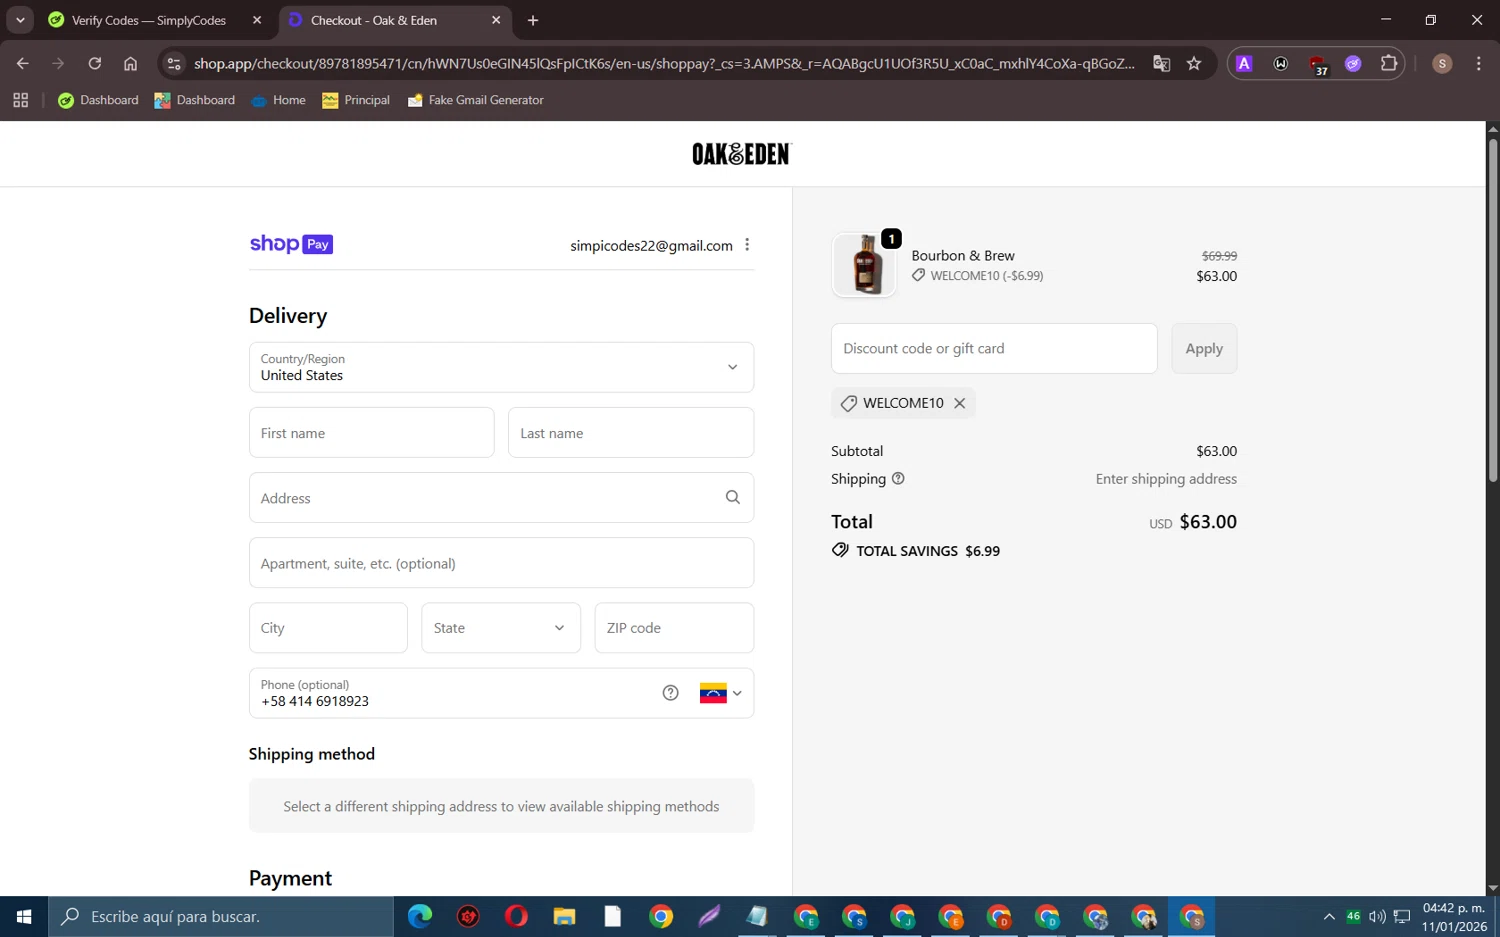Open Opera browser from the taskbar
The height and width of the screenshot is (937, 1500).
(516, 916)
